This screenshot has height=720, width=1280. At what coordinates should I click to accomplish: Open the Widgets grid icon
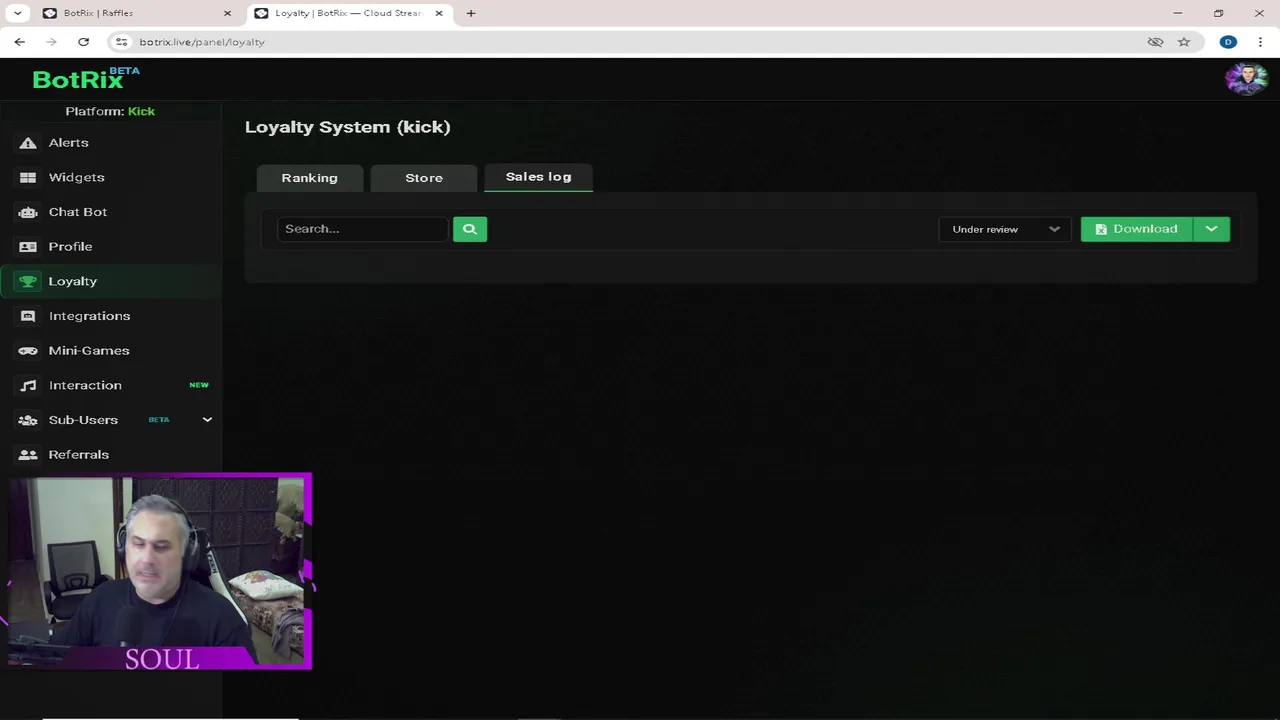click(28, 177)
